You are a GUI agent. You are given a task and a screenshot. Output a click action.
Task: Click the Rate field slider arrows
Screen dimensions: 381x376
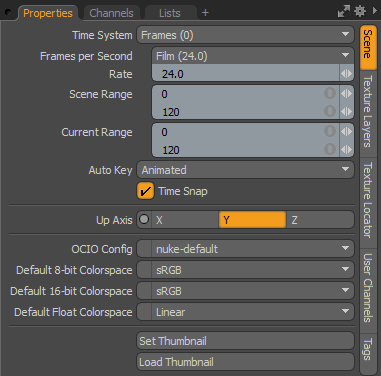(346, 74)
